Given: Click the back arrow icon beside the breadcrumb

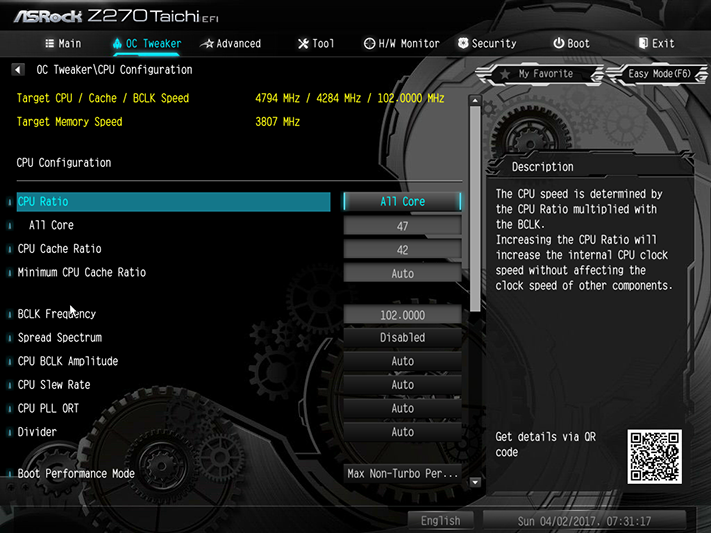Looking at the screenshot, I should point(18,70).
